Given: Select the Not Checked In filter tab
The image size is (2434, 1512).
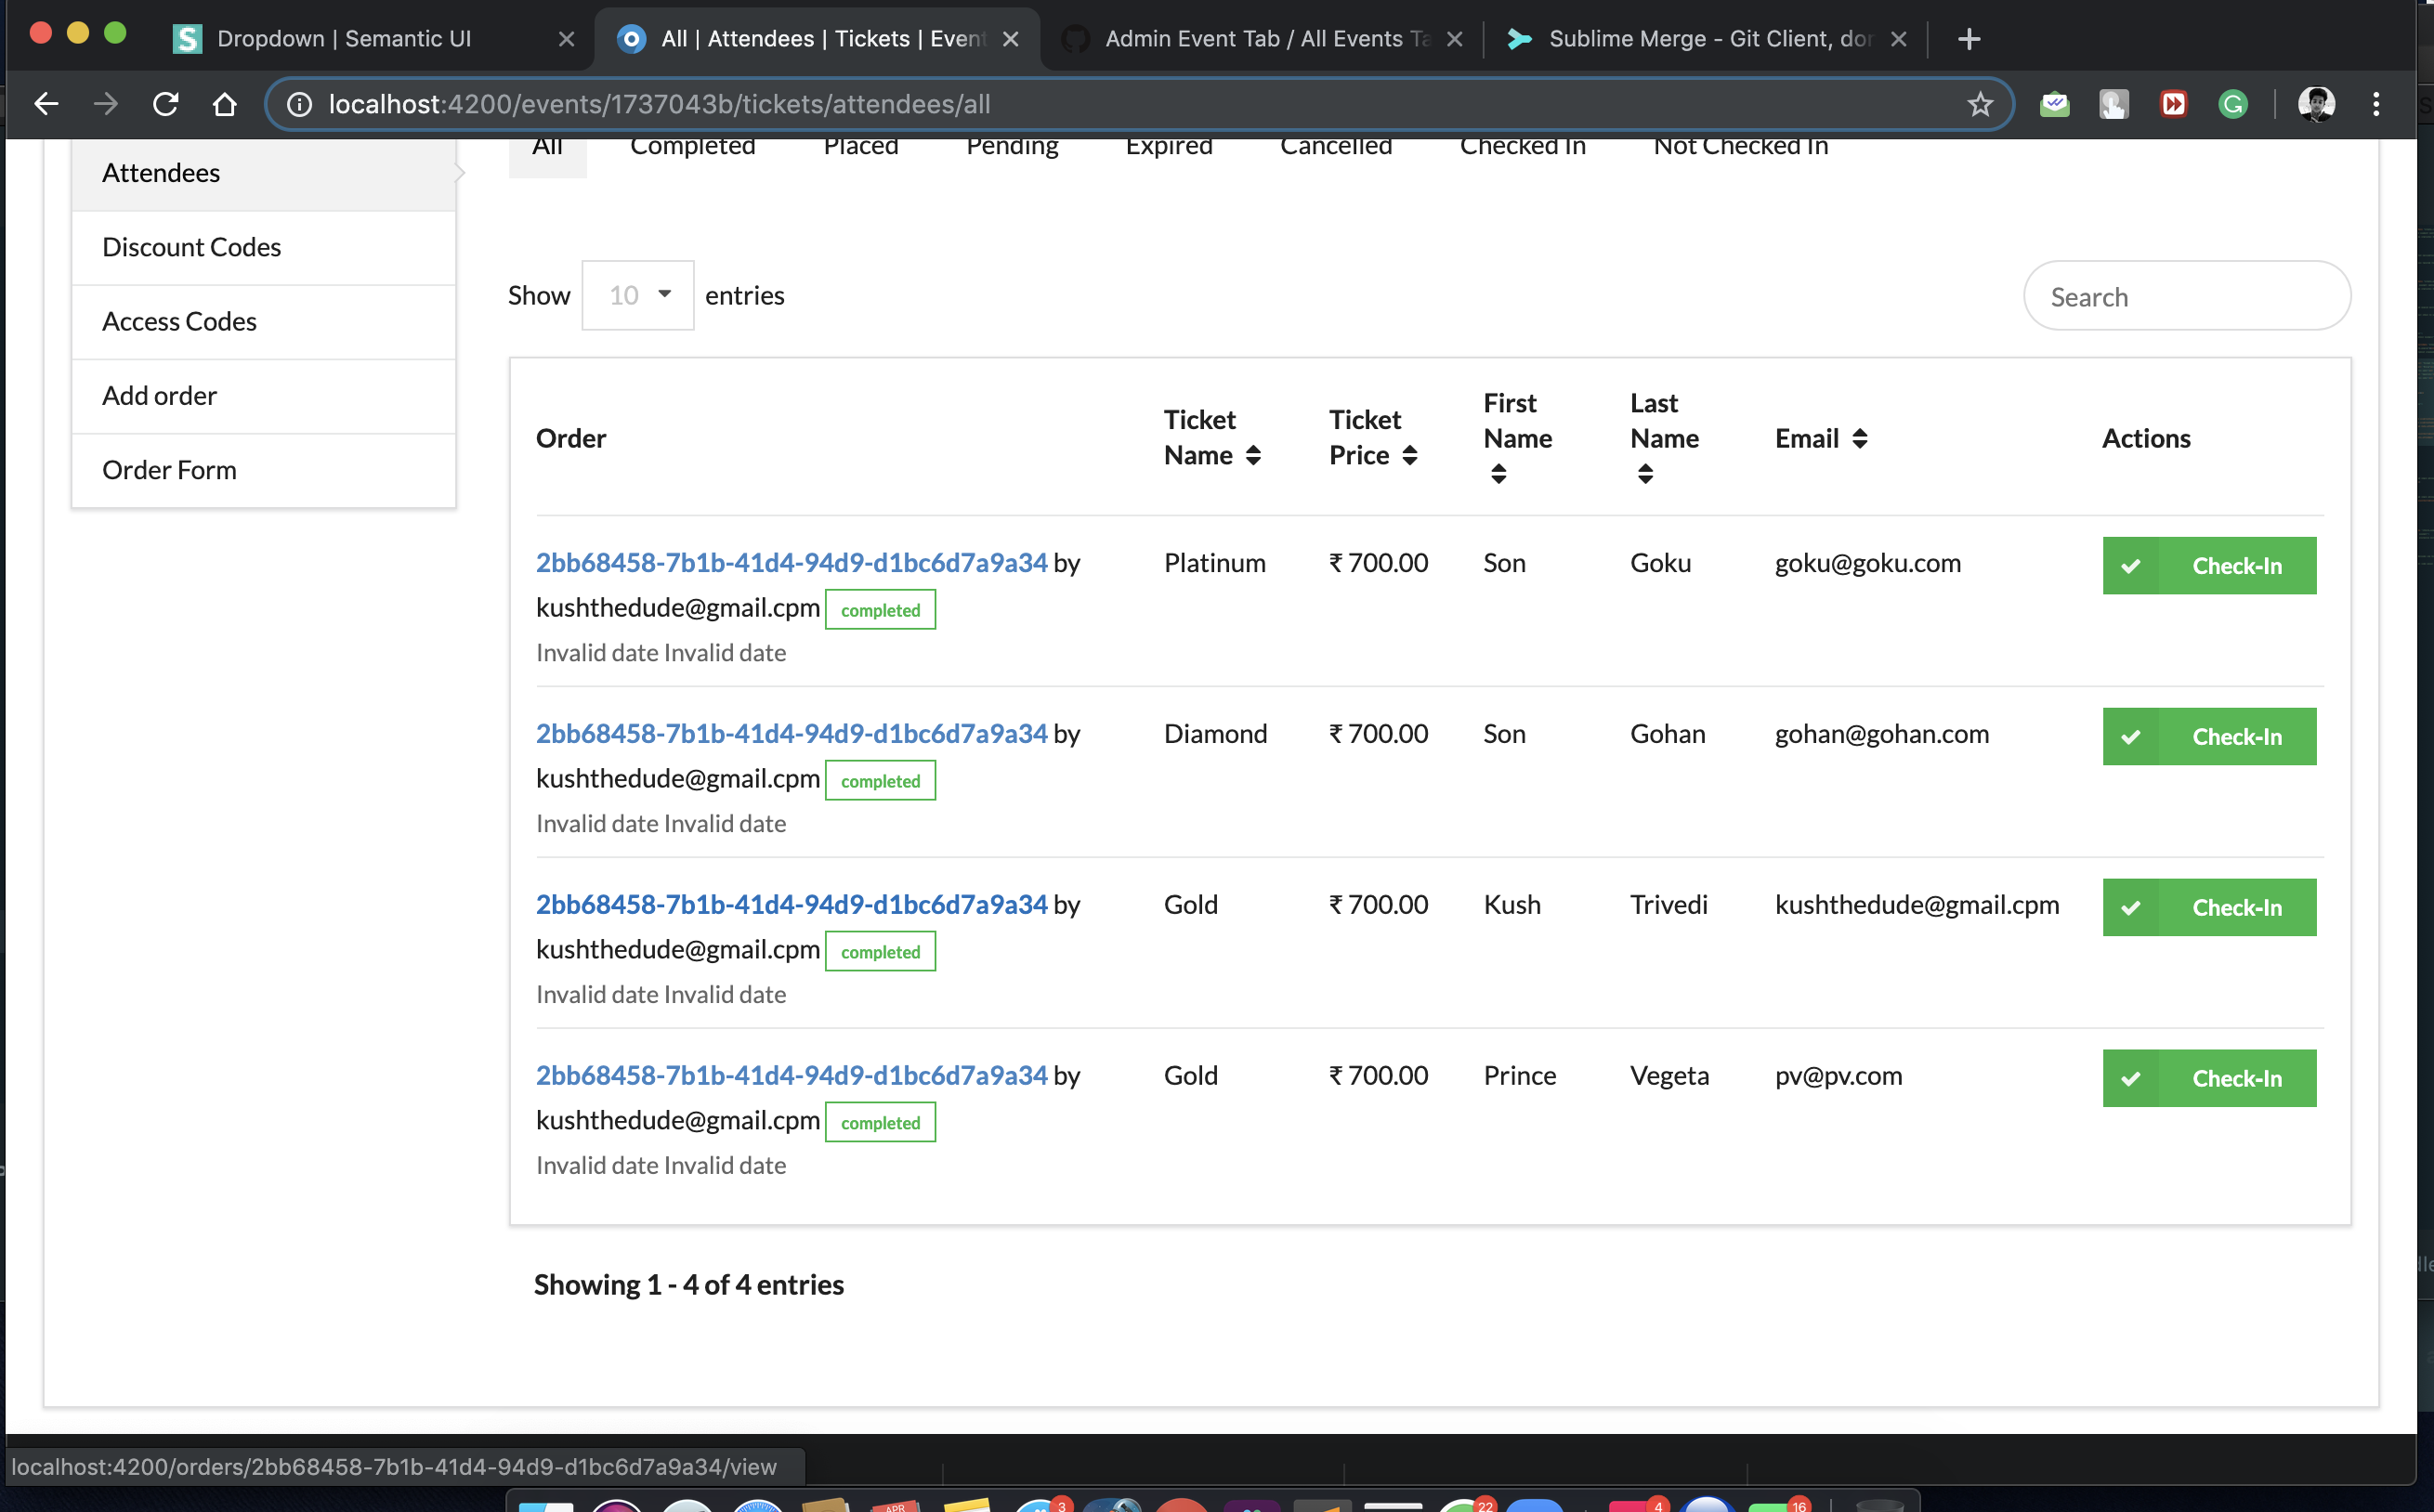Looking at the screenshot, I should (x=1740, y=148).
